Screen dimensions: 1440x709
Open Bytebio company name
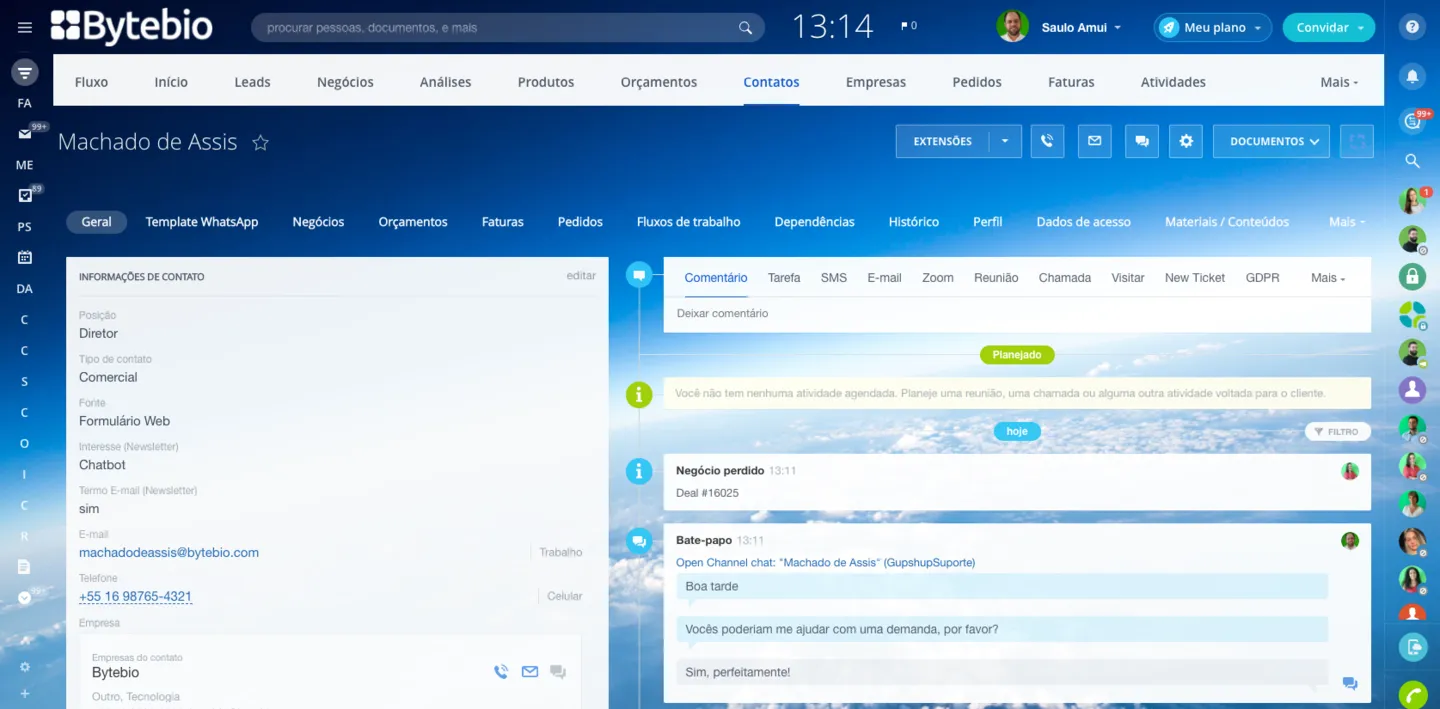pyautogui.click(x=115, y=672)
